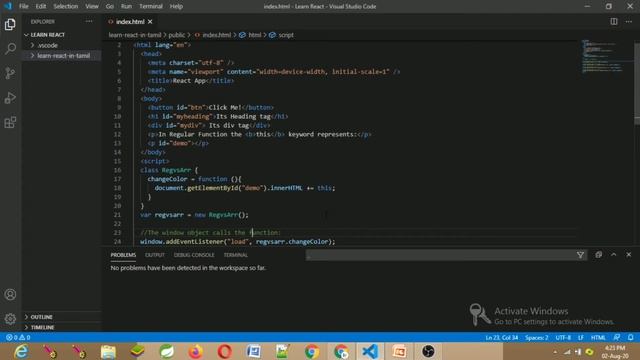Viewport: 640px width, 360px height.
Task: Select the index.html editor tab
Action: click(130, 22)
